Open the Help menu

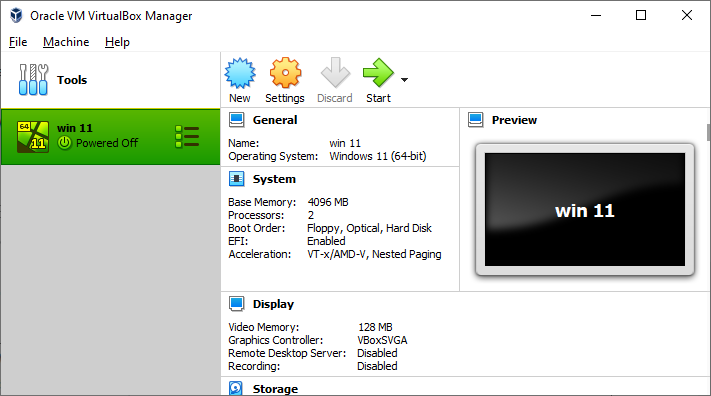tap(117, 42)
